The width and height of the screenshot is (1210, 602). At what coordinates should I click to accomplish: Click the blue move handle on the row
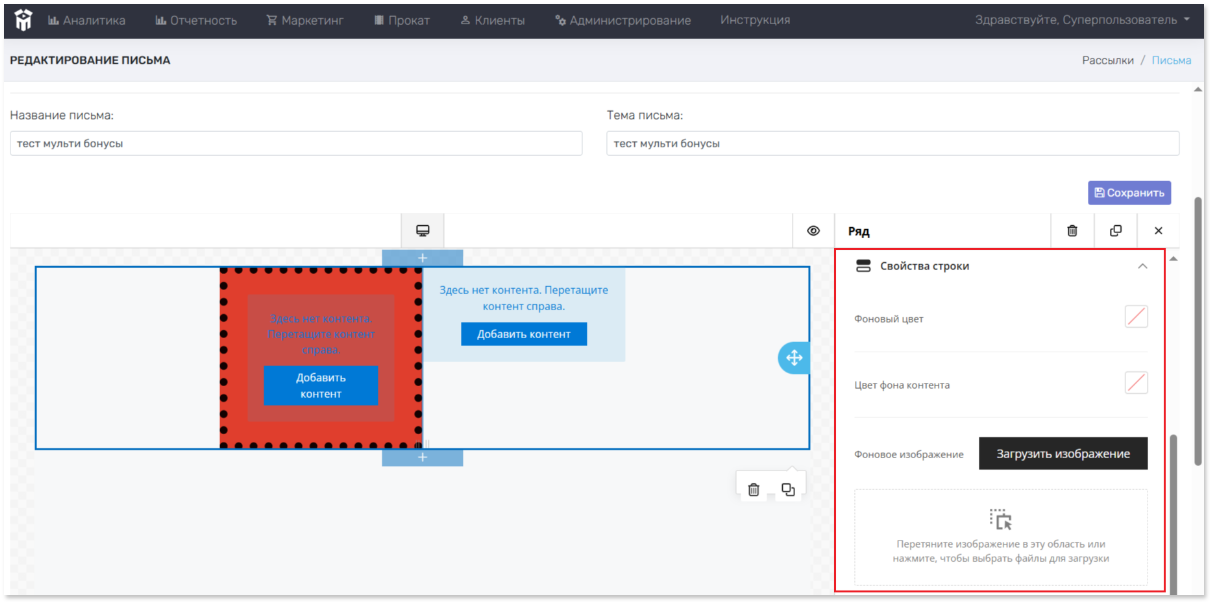[793, 357]
